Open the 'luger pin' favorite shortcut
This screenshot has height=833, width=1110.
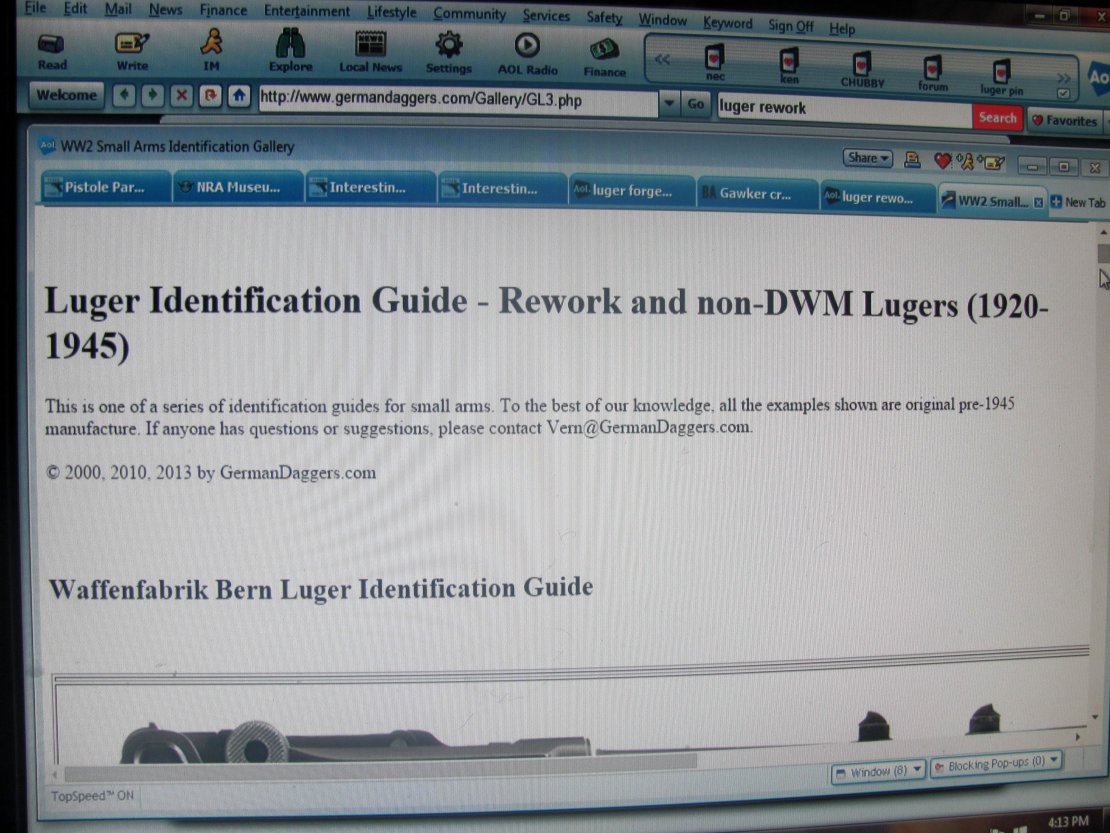pyautogui.click(x=1001, y=78)
